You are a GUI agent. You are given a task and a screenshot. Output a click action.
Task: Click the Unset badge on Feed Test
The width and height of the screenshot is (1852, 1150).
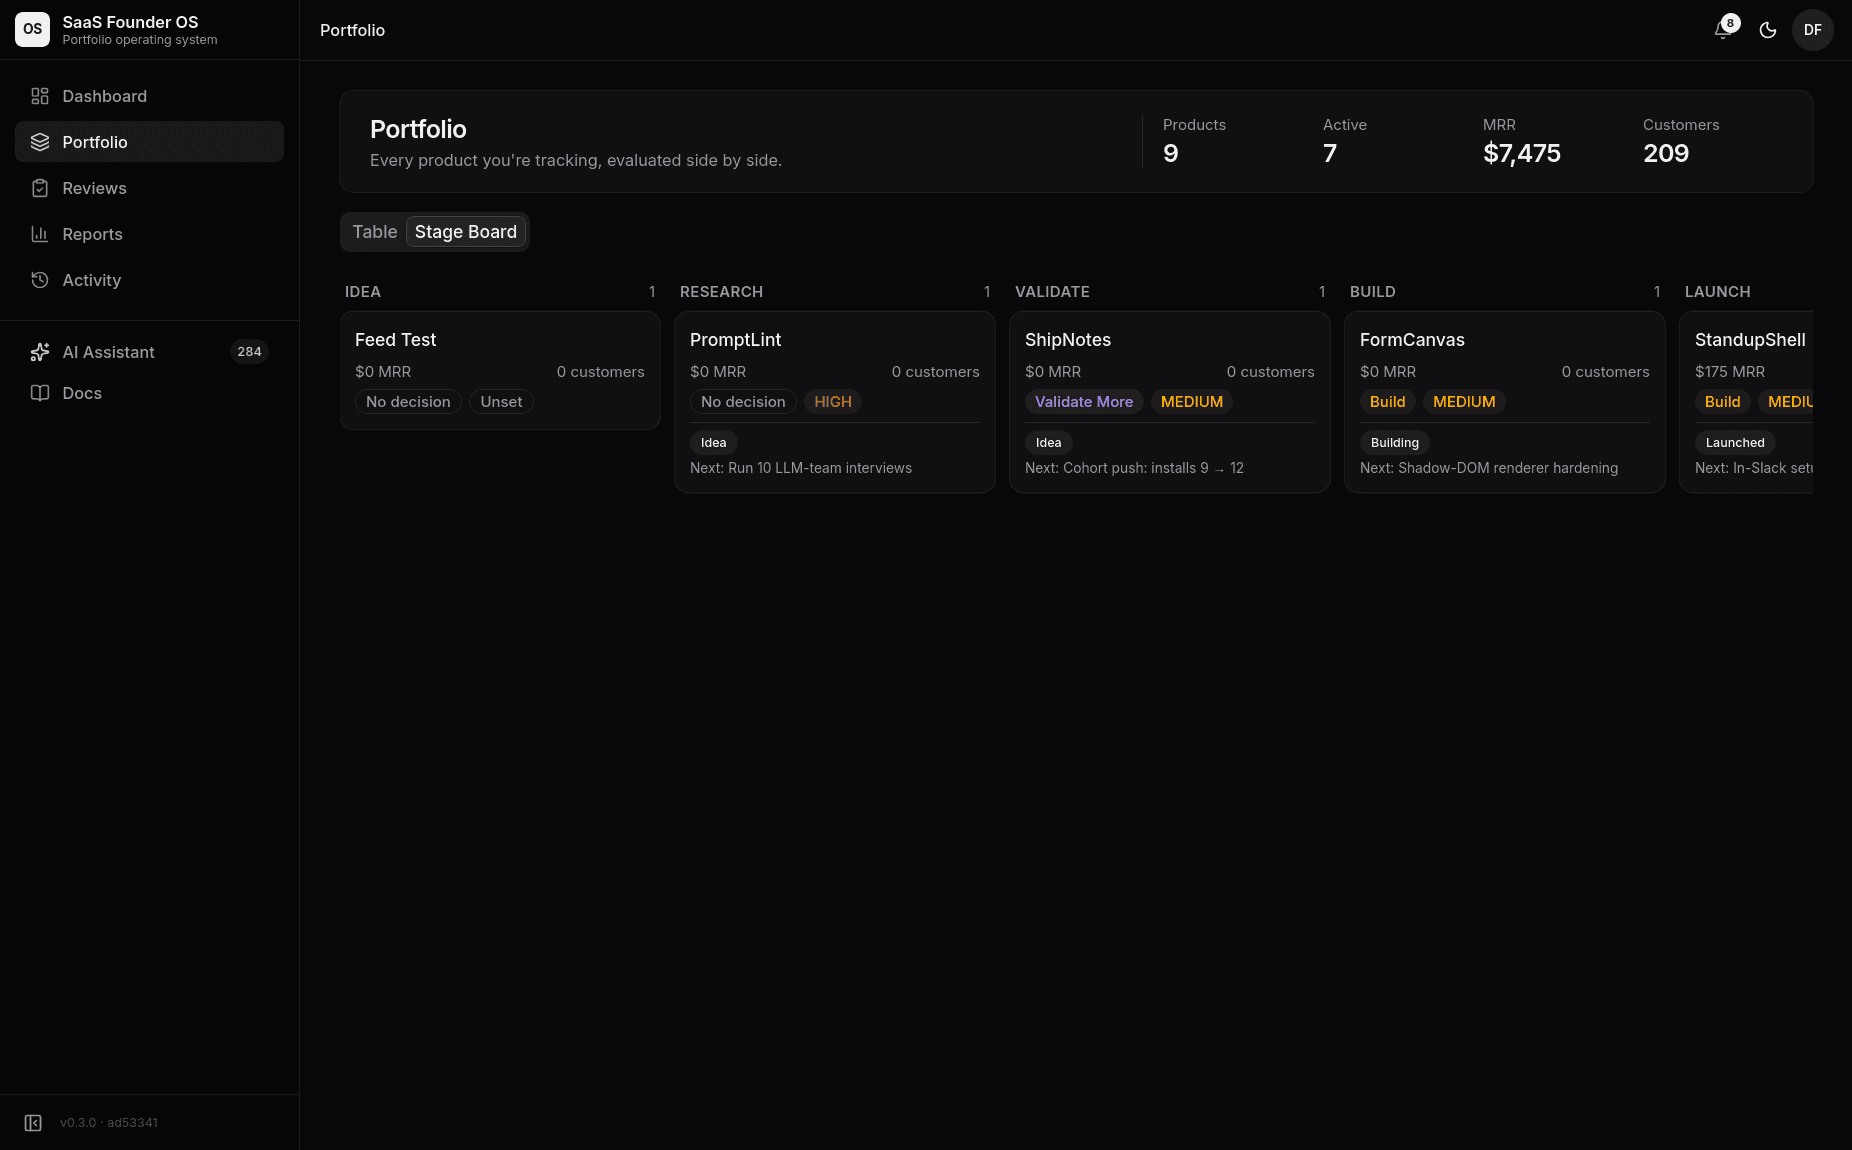click(x=501, y=402)
